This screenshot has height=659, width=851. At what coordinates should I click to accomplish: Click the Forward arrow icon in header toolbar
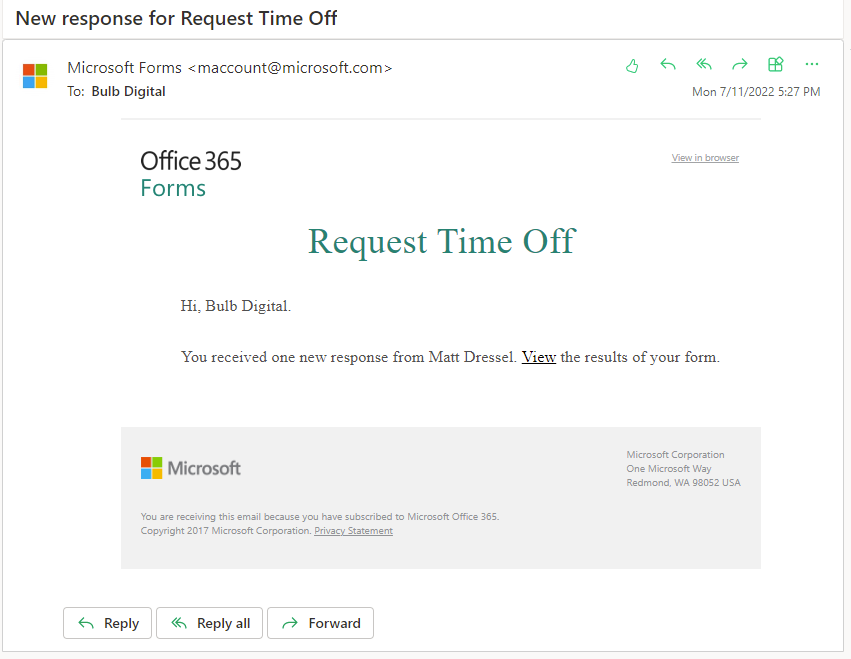click(x=740, y=65)
